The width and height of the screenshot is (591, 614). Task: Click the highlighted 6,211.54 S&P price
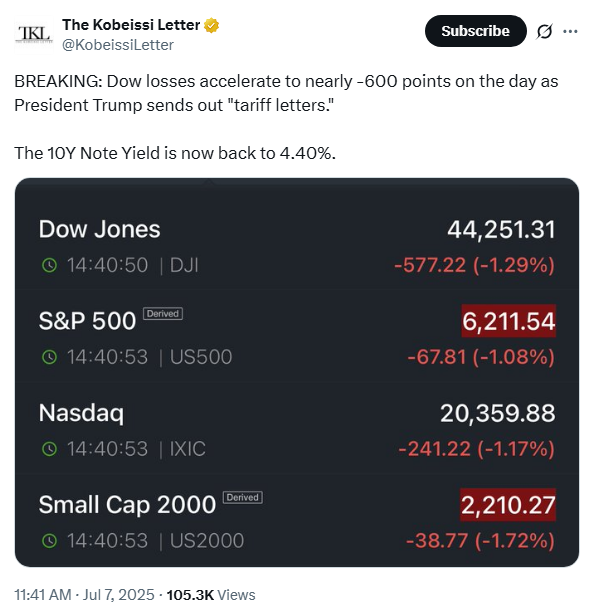508,321
